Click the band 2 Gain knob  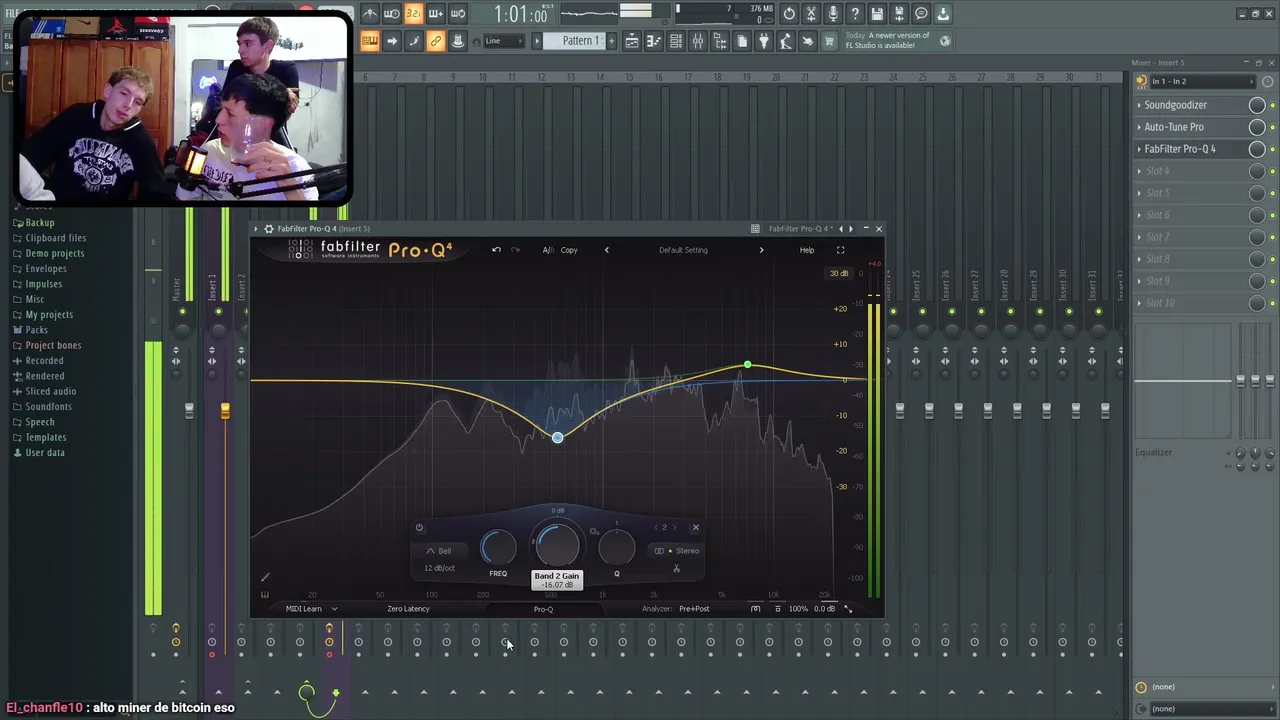[557, 545]
